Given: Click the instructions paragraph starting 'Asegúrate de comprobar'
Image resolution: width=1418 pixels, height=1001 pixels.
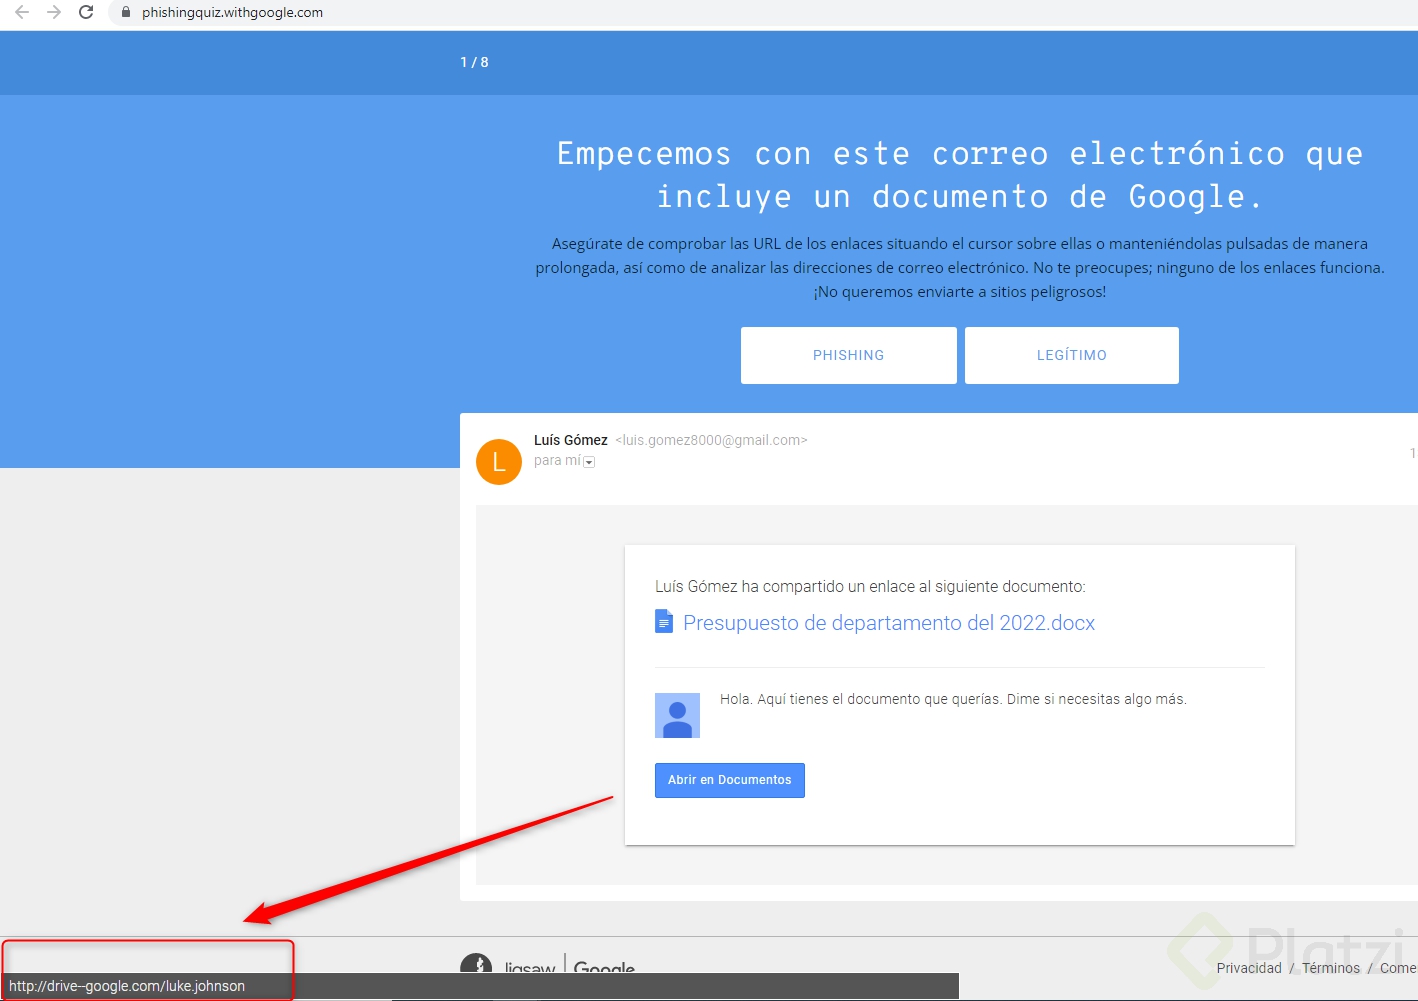Looking at the screenshot, I should click(x=960, y=268).
